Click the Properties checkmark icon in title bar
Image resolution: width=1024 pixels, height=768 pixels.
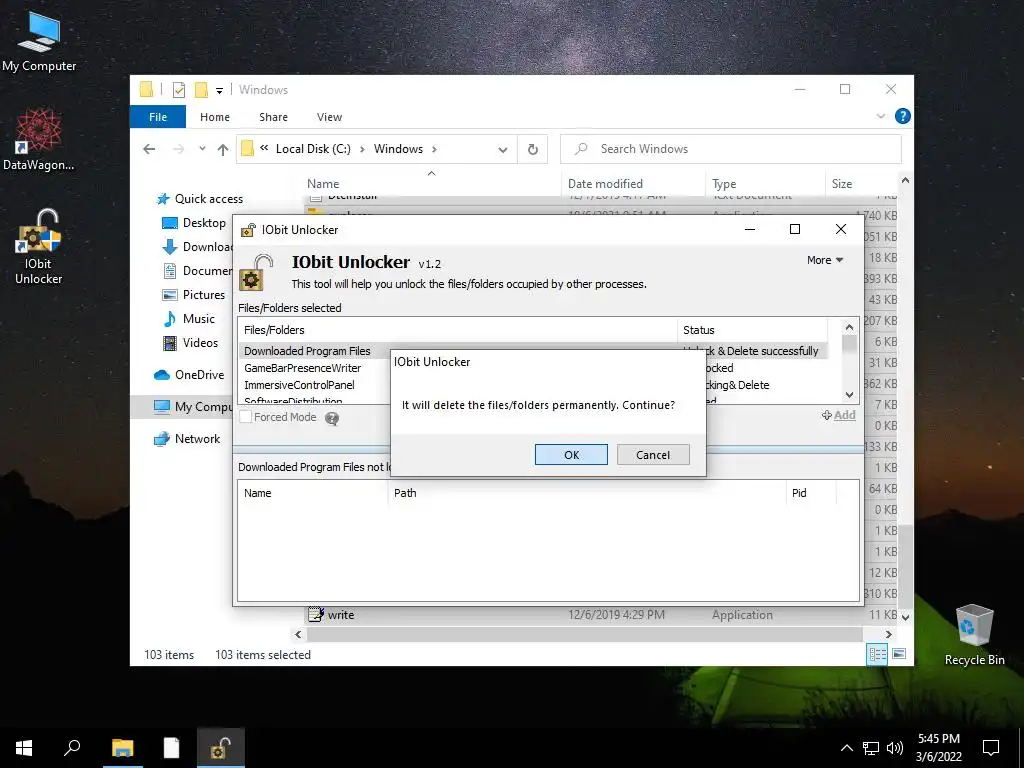pos(179,89)
